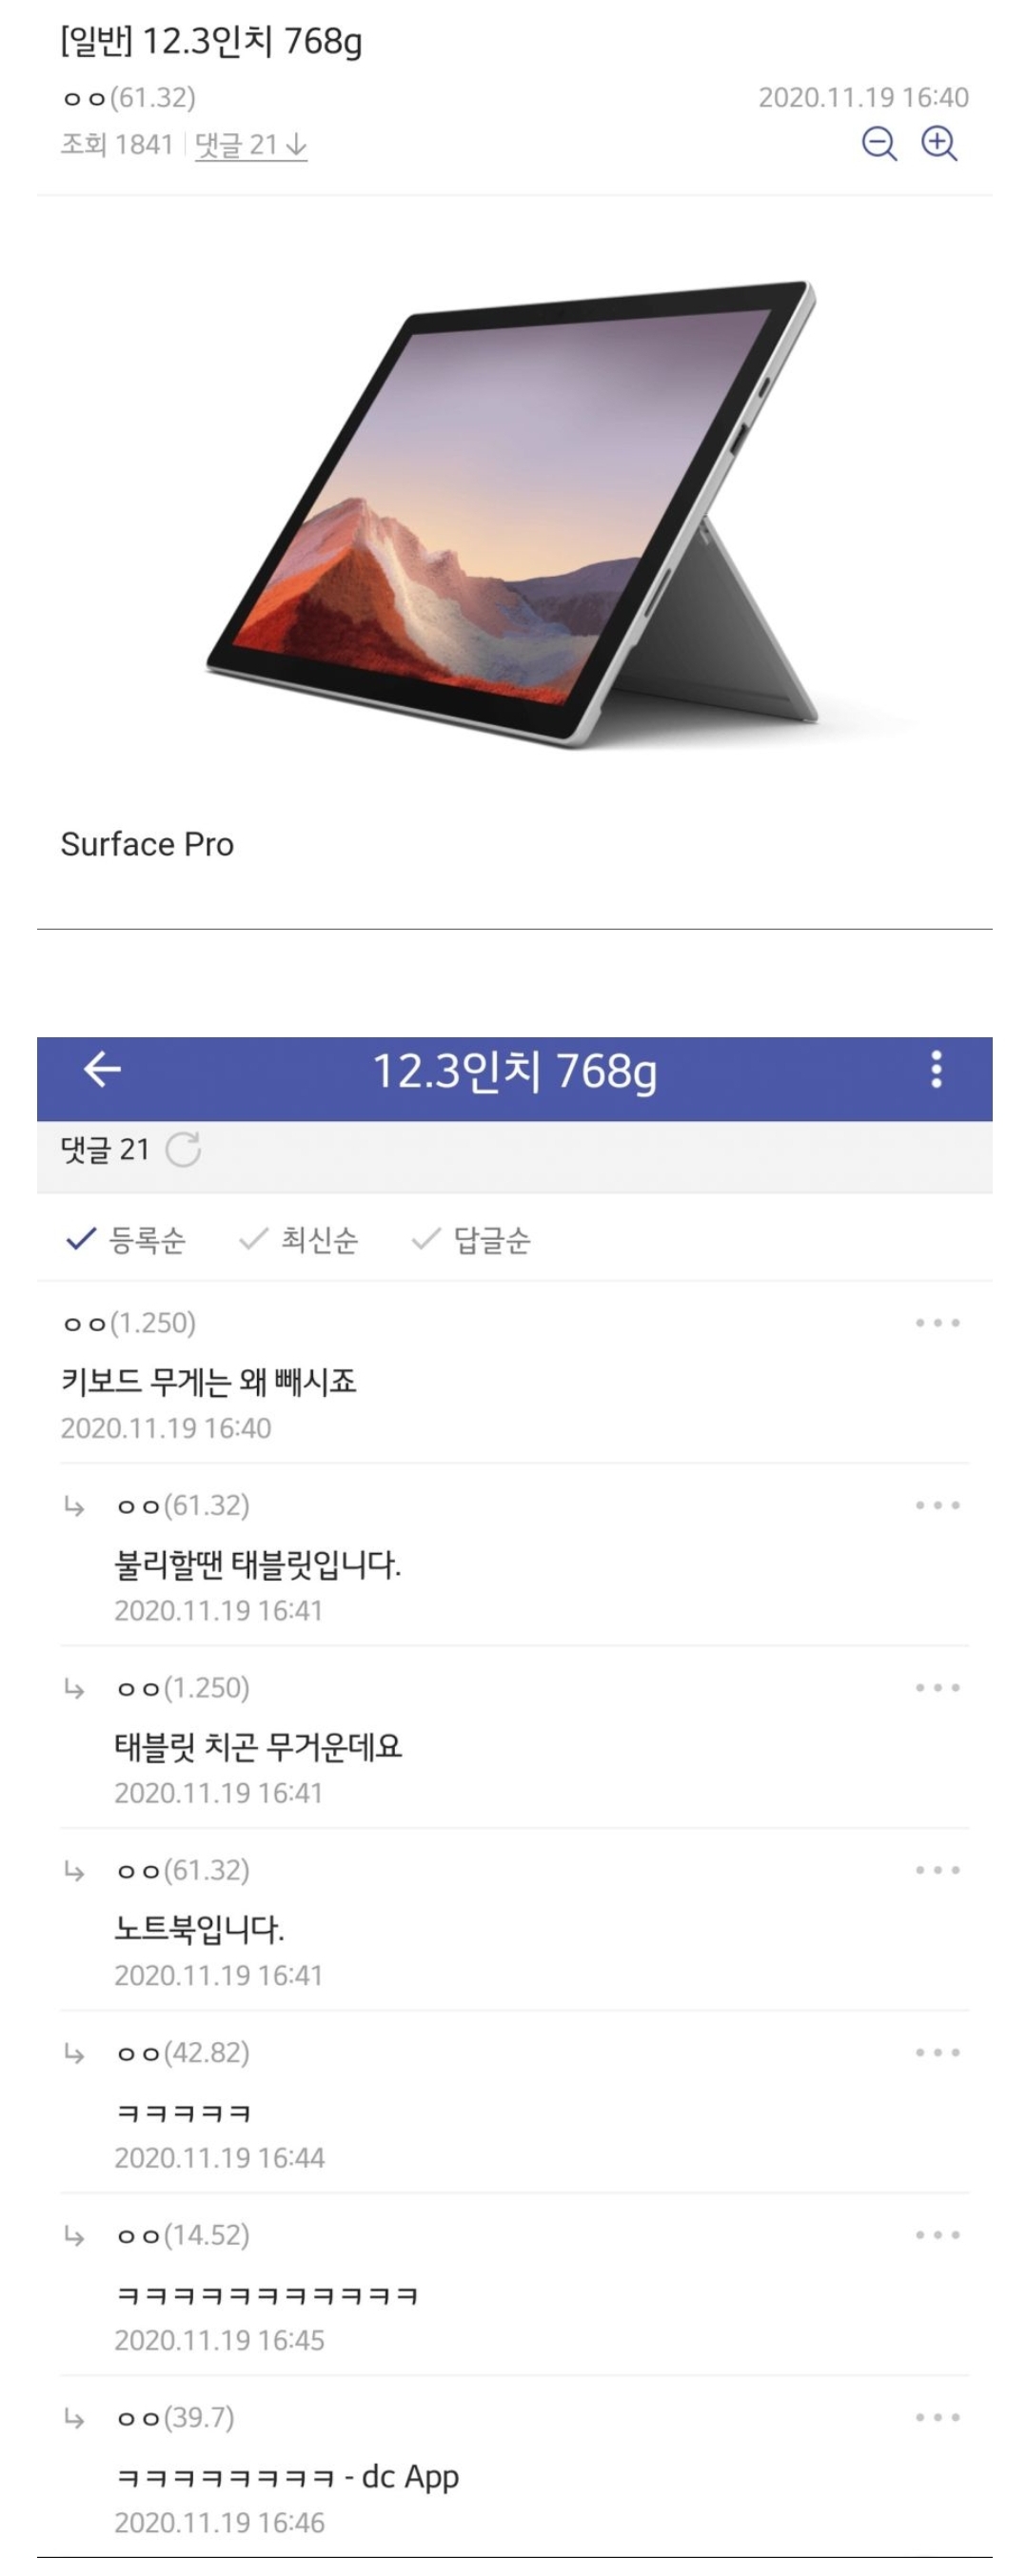Open the Surface Pro product image
Viewport: 1027px width, 2576px height.
click(513, 512)
